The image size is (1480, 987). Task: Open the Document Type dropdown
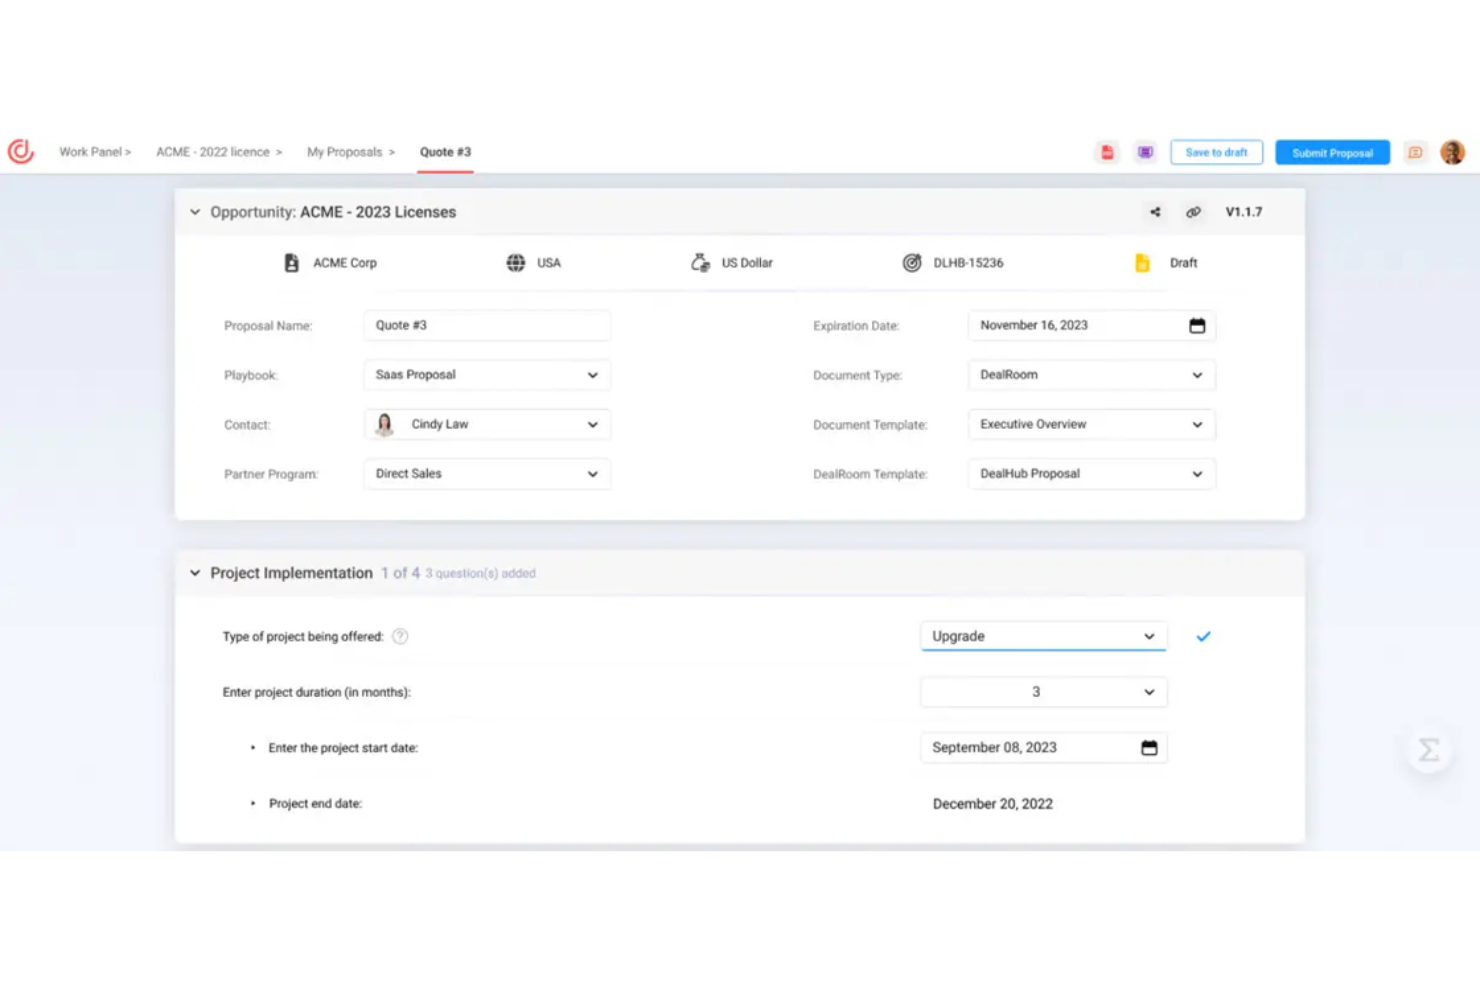click(1092, 375)
